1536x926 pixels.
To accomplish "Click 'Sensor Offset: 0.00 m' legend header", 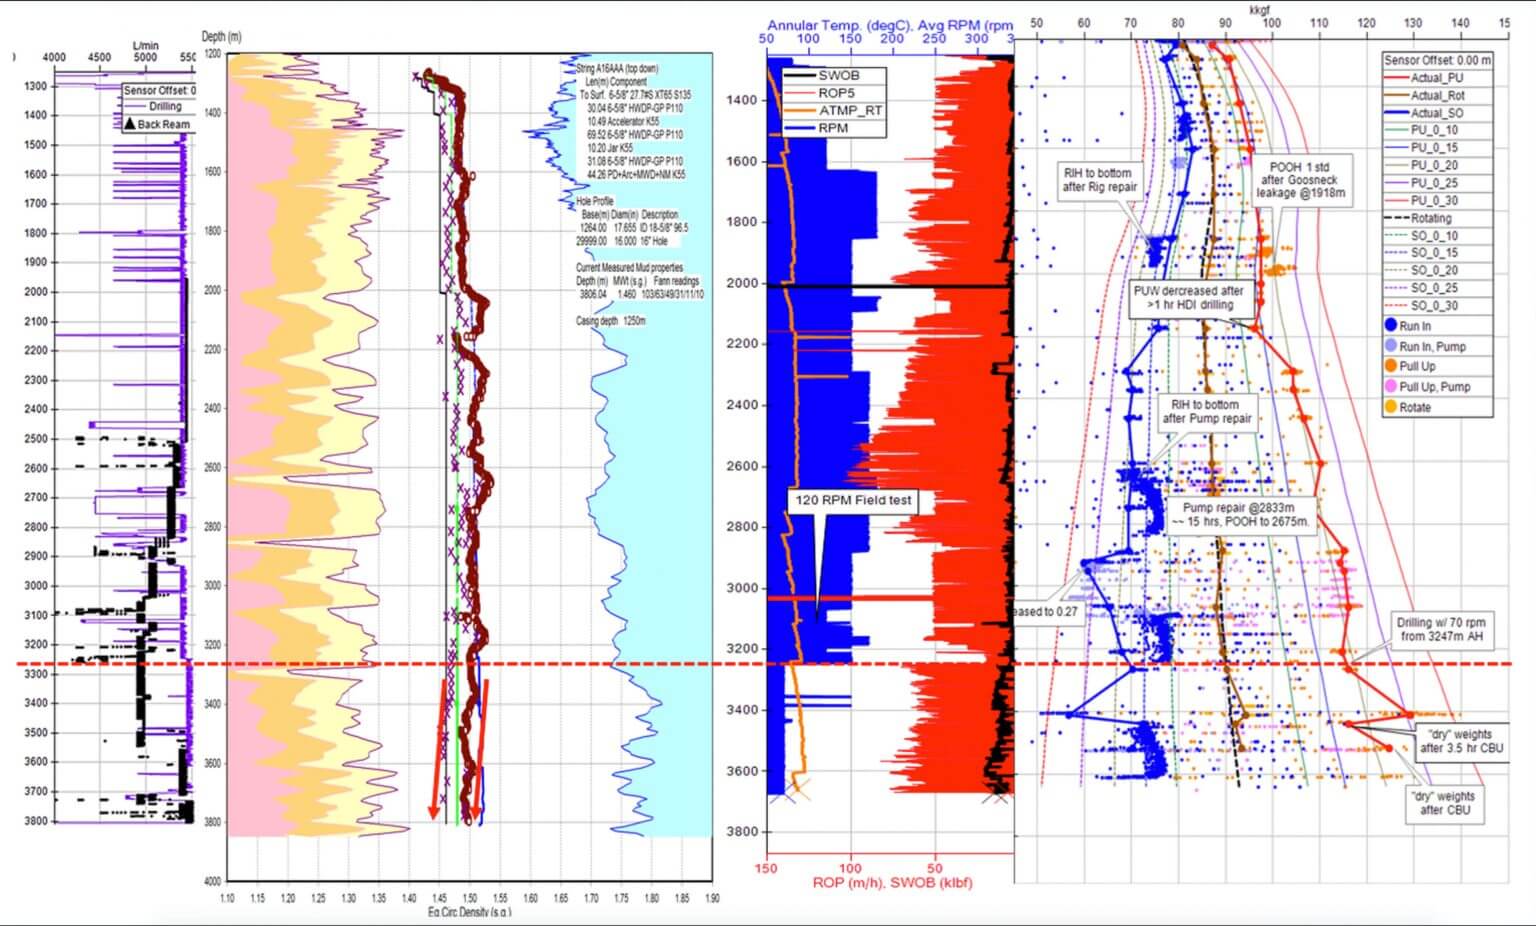I will point(1437,60).
